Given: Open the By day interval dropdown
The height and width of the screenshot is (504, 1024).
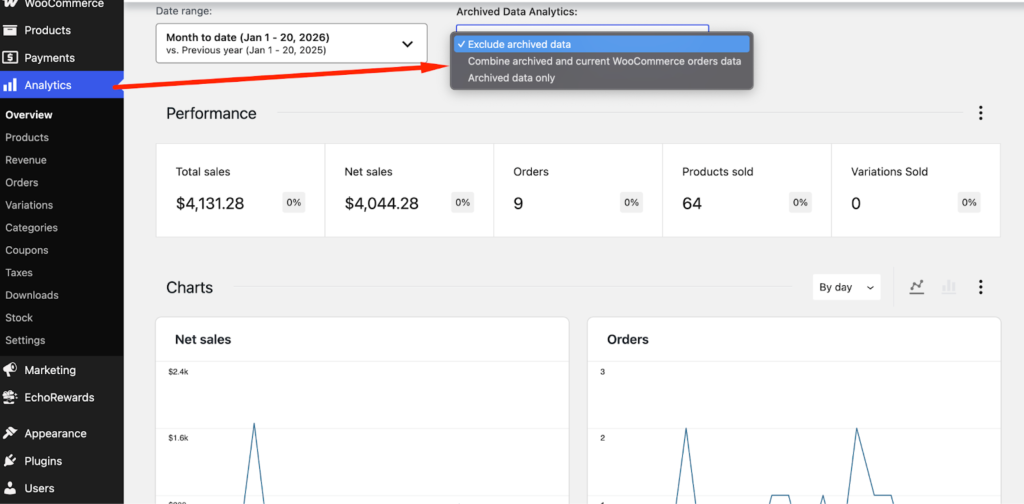Looking at the screenshot, I should tap(846, 287).
